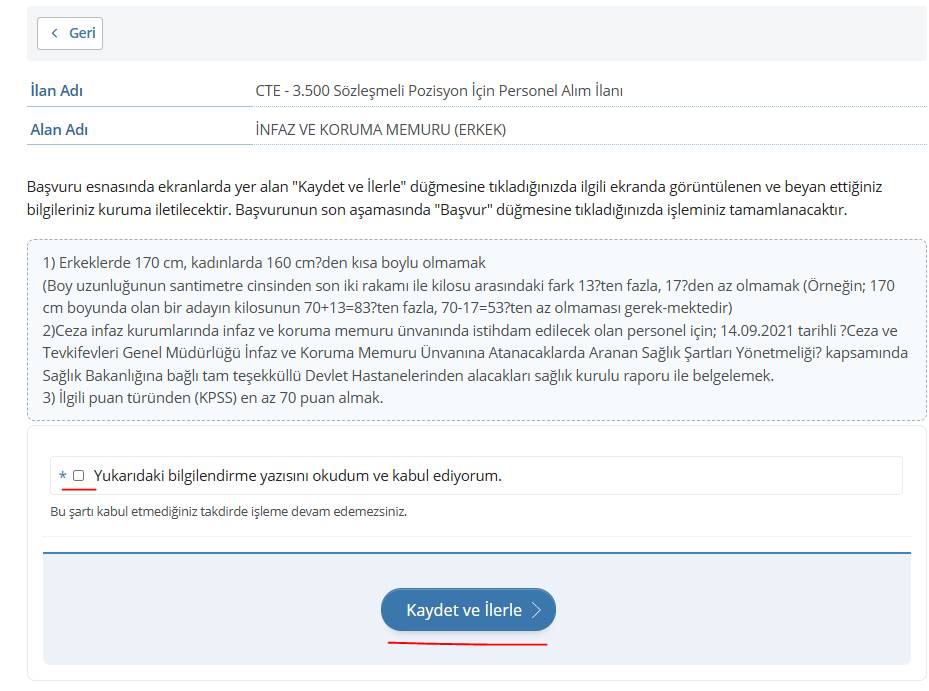Select the 'CTE - 3.500 Sözleşmeli Pozisyon' announcement text
The width and height of the screenshot is (929, 691).
(x=439, y=91)
